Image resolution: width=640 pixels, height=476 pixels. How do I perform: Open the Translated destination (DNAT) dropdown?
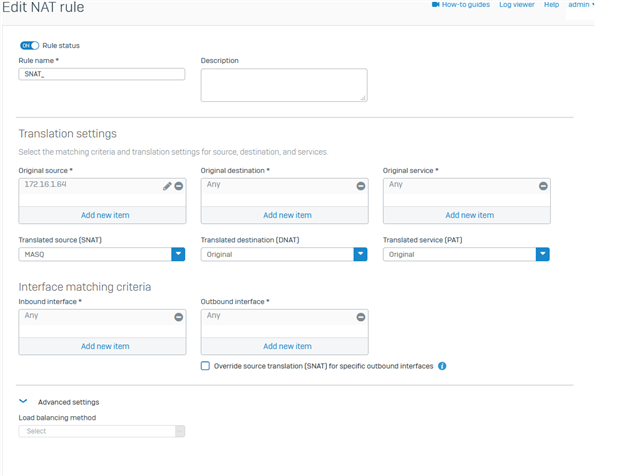[284, 254]
